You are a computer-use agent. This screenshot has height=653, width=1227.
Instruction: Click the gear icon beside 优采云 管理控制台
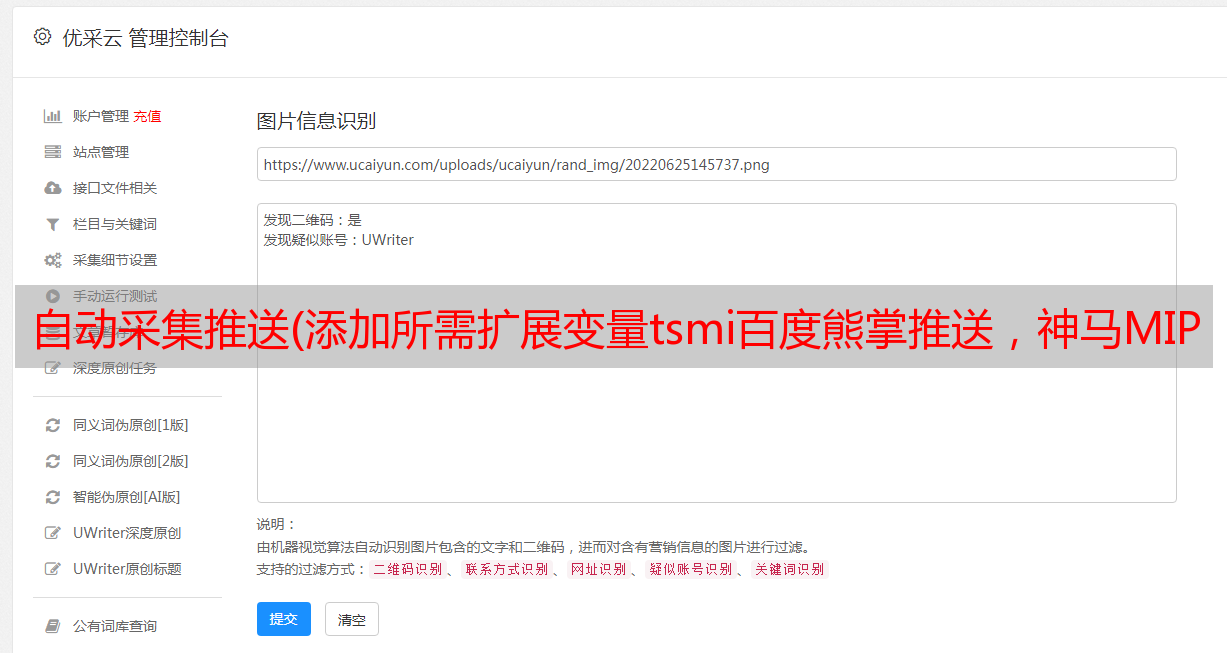tap(42, 37)
